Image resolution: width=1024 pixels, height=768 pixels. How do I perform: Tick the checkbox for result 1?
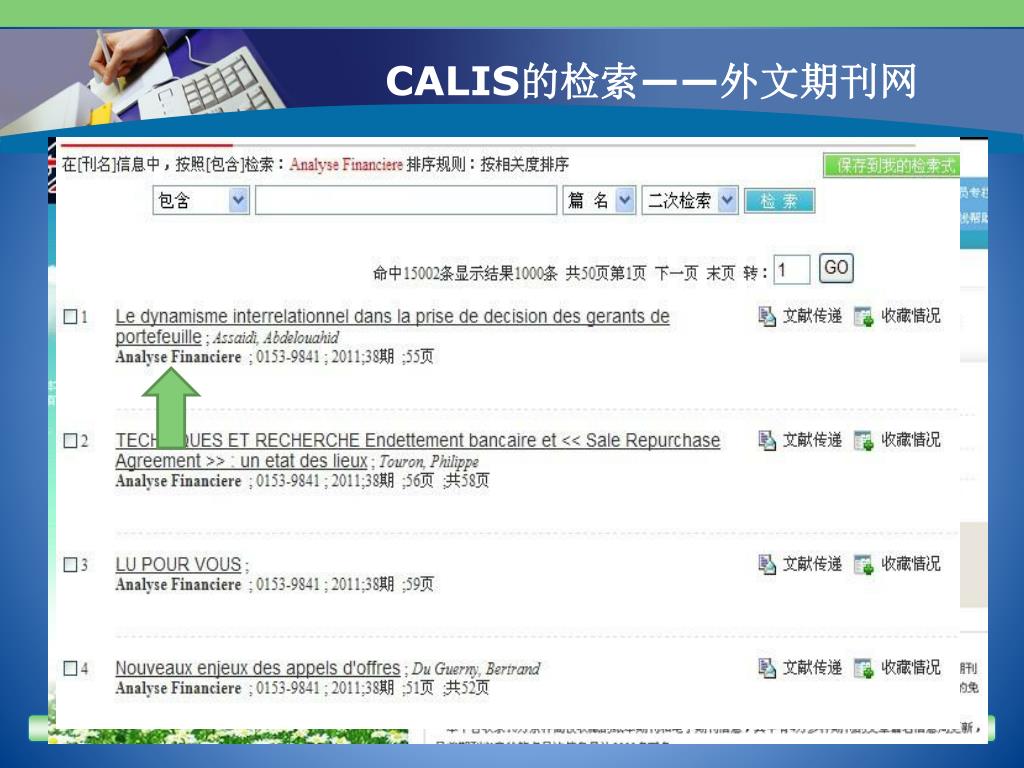click(x=70, y=317)
